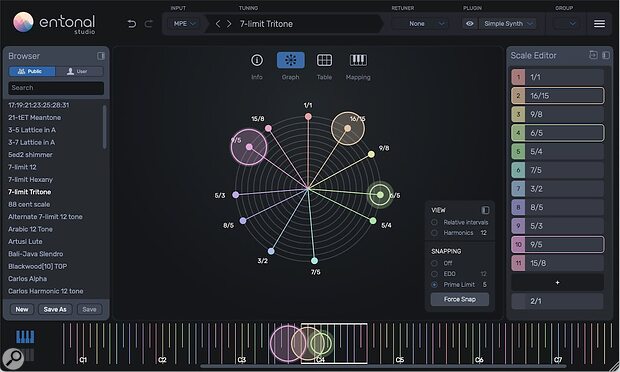Enable Harmonics view option
Viewport: 620px width, 372px height.
point(434,233)
